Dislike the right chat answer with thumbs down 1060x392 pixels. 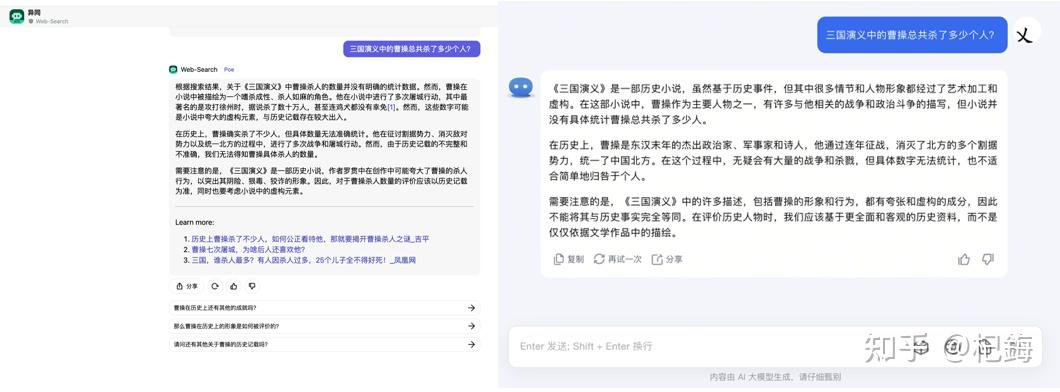tap(988, 259)
